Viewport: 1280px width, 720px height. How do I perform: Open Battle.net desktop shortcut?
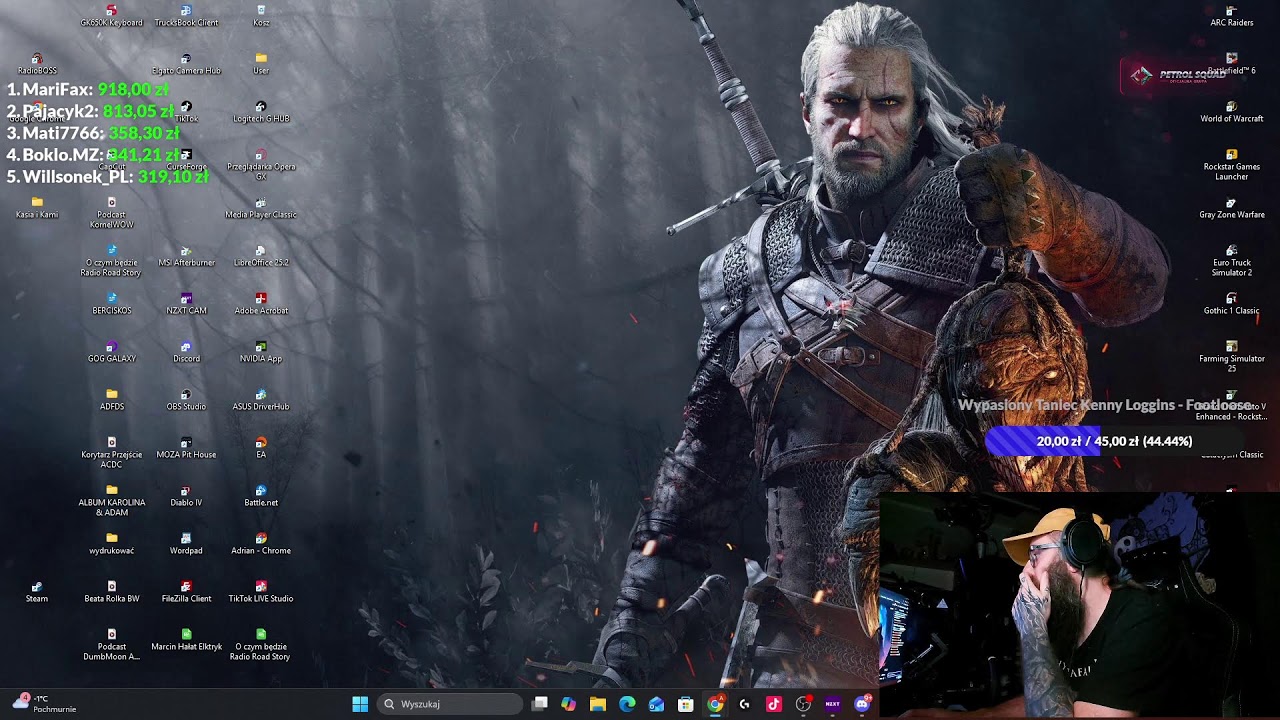pos(261,496)
